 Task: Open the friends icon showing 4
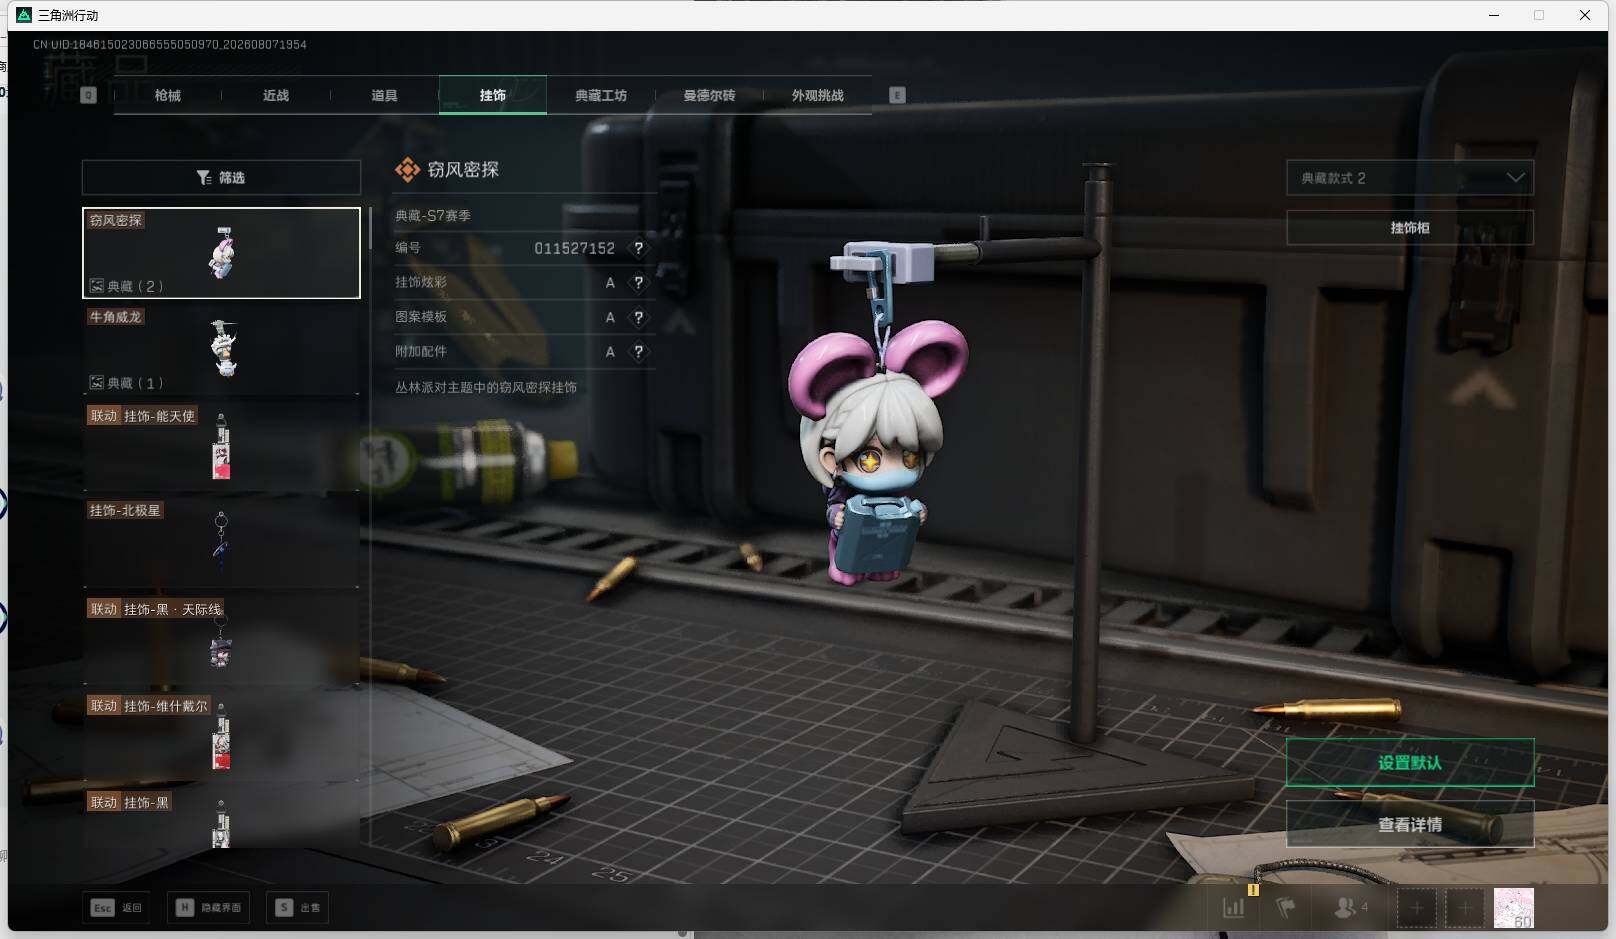coord(1351,908)
